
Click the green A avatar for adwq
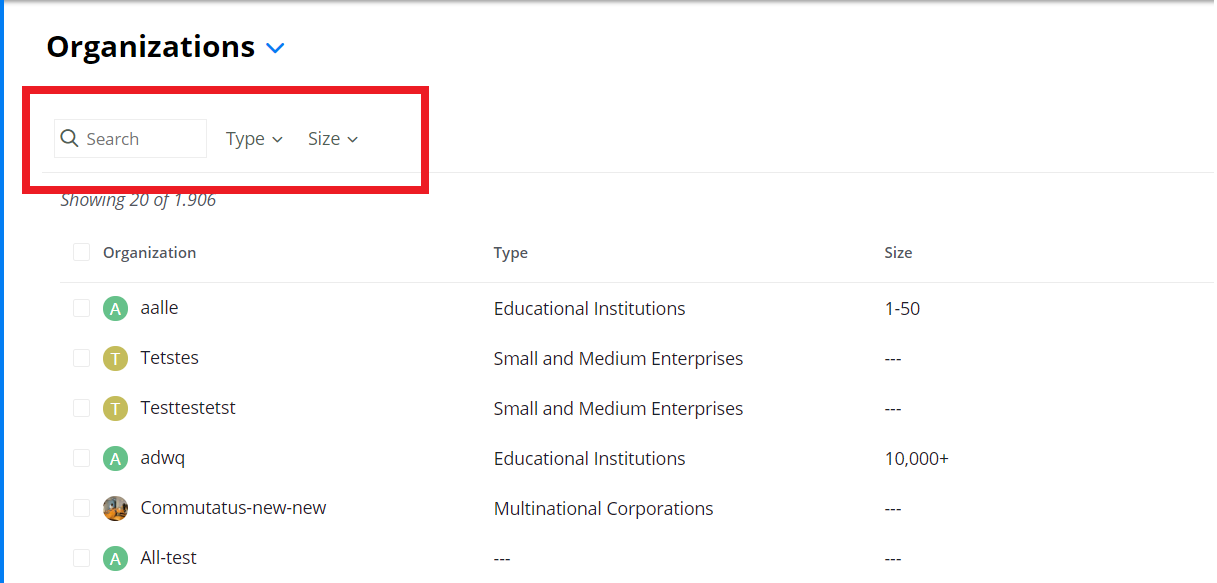point(116,459)
